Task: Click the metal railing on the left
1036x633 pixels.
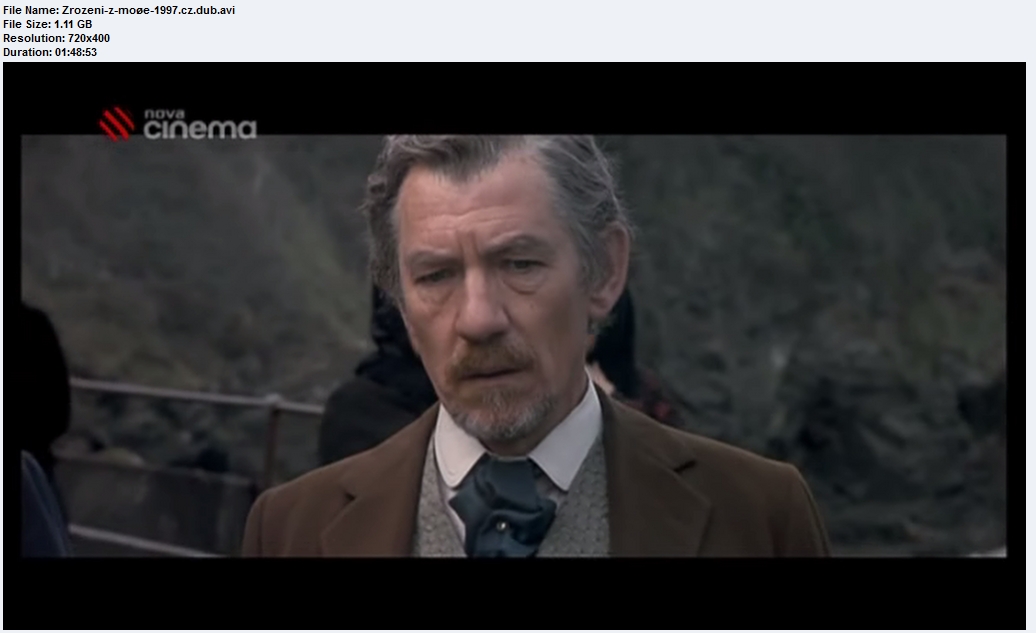Action: tap(200, 395)
